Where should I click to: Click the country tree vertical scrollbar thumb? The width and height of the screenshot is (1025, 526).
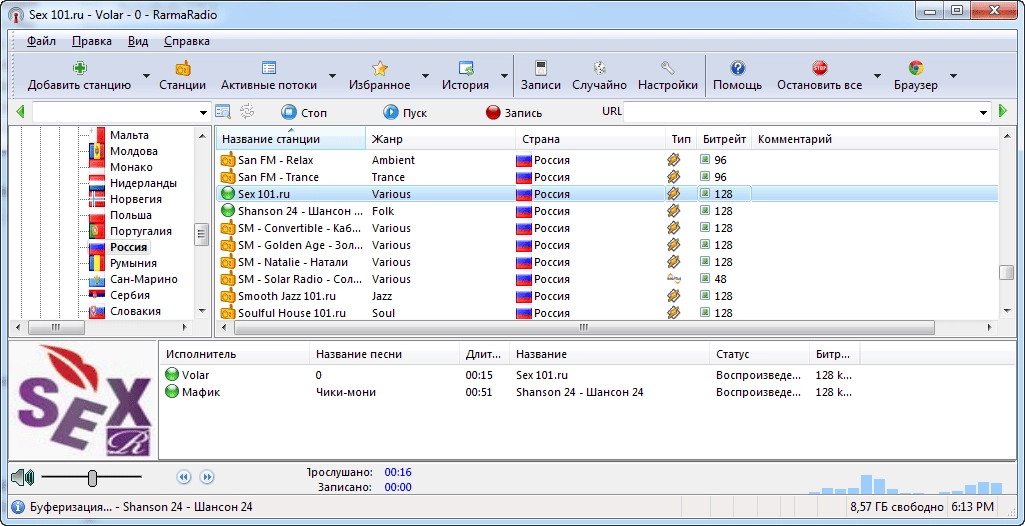201,234
